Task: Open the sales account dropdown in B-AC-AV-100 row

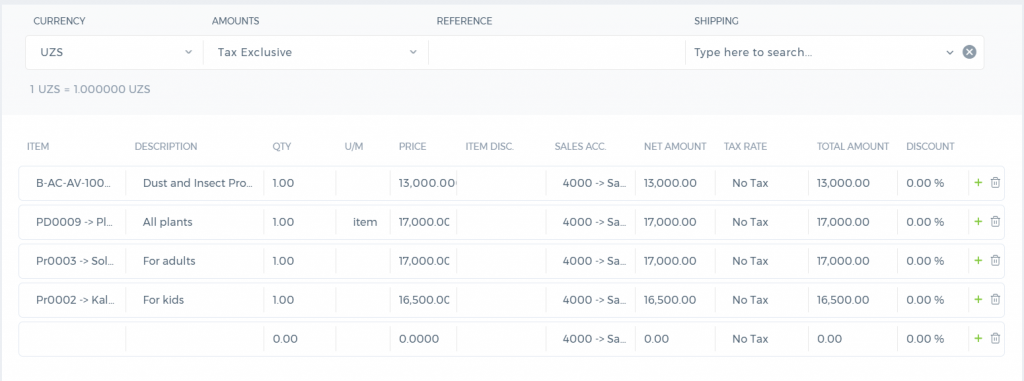Action: click(x=590, y=183)
